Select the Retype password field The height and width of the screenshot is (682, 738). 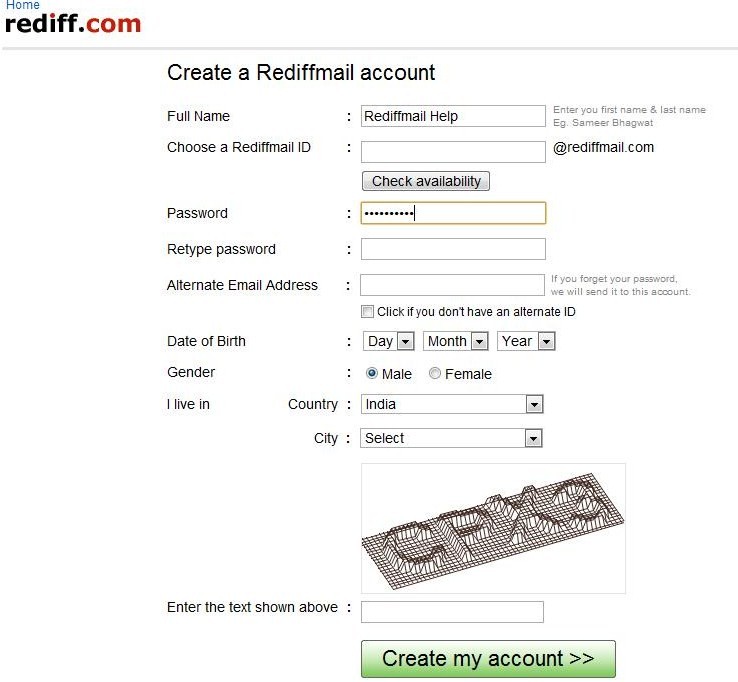click(x=453, y=249)
